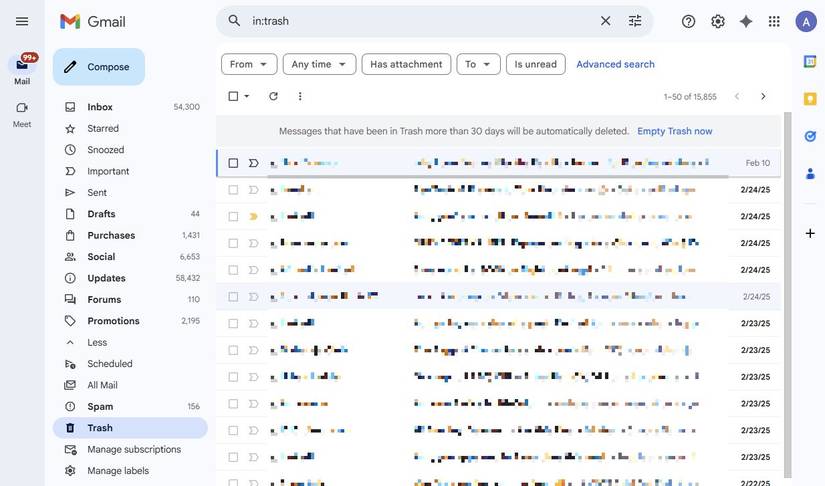
Task: Open the Starred label
Action: coord(130,128)
